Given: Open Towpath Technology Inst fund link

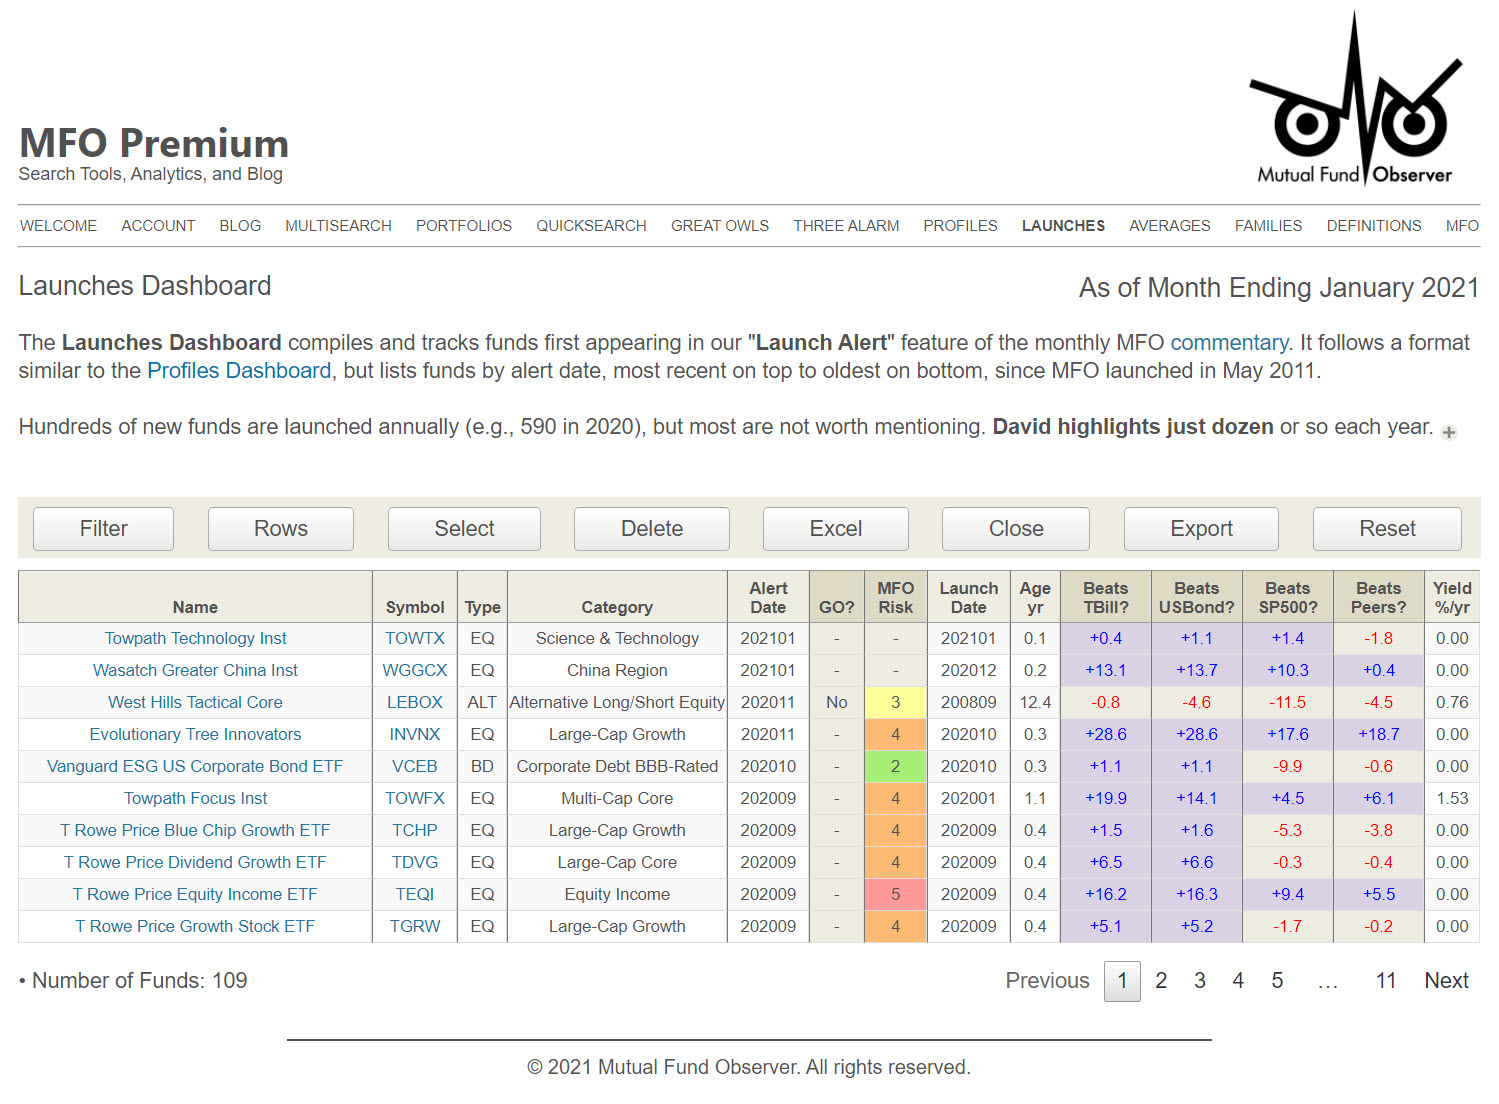Looking at the screenshot, I should point(196,639).
